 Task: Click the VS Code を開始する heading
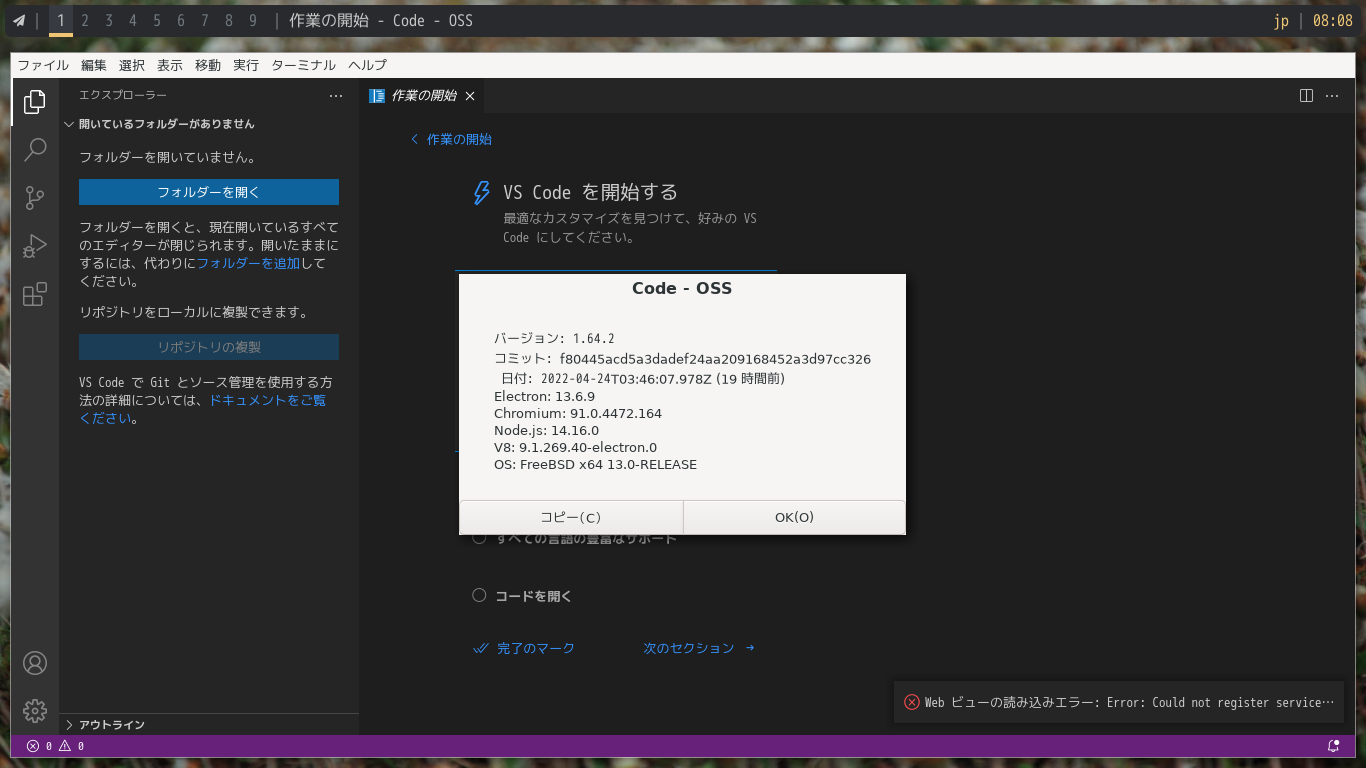tap(590, 192)
